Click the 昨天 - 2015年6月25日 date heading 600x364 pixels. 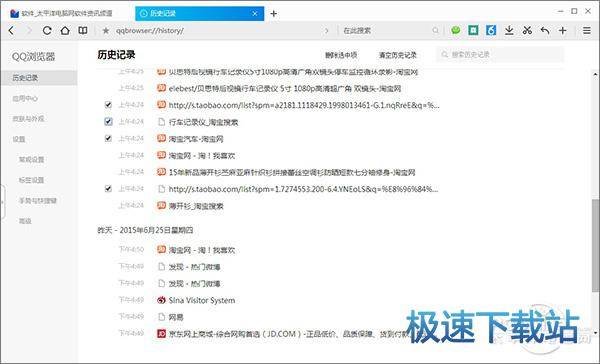pos(145,230)
